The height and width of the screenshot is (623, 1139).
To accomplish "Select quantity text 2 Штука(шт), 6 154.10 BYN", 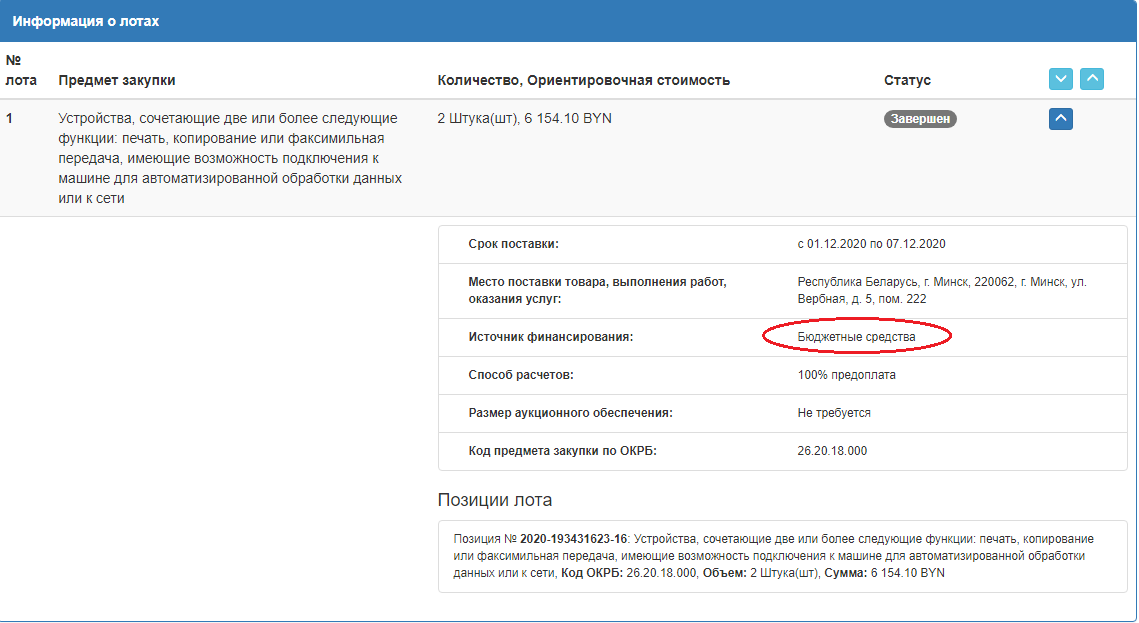I will (524, 118).
